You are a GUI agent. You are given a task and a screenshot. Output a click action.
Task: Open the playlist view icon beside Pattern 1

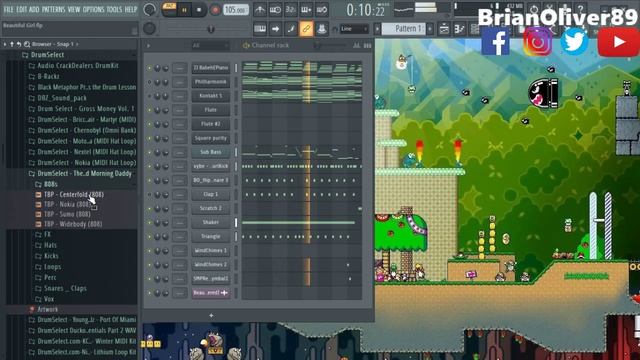444,29
